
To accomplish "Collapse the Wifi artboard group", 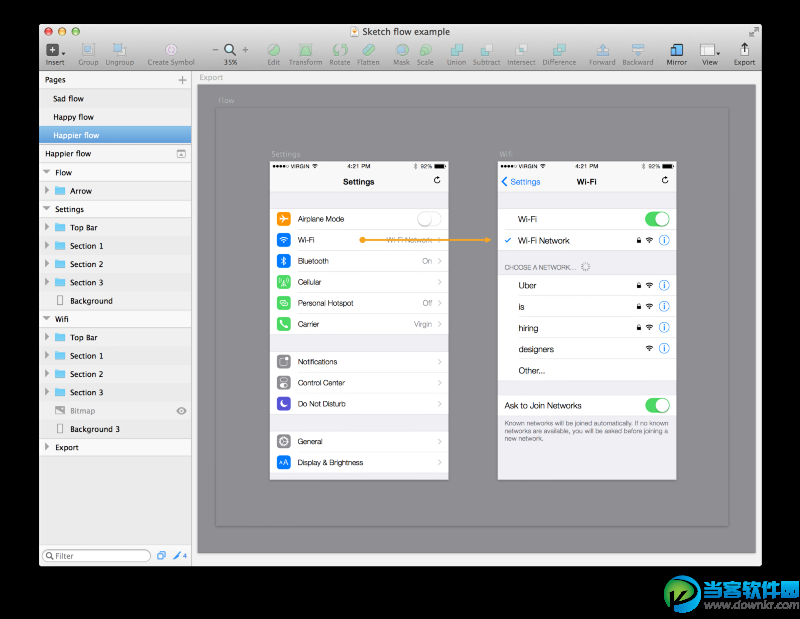I will point(47,319).
